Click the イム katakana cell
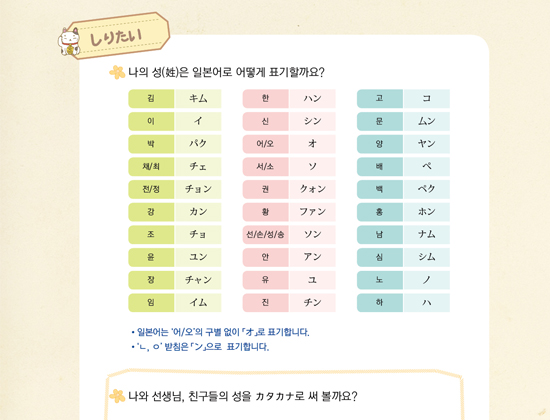 click(x=198, y=302)
